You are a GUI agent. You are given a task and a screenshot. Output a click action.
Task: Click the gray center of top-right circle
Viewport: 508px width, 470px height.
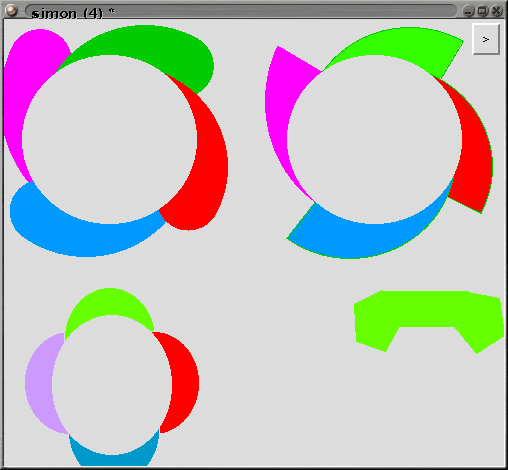tap(374, 139)
